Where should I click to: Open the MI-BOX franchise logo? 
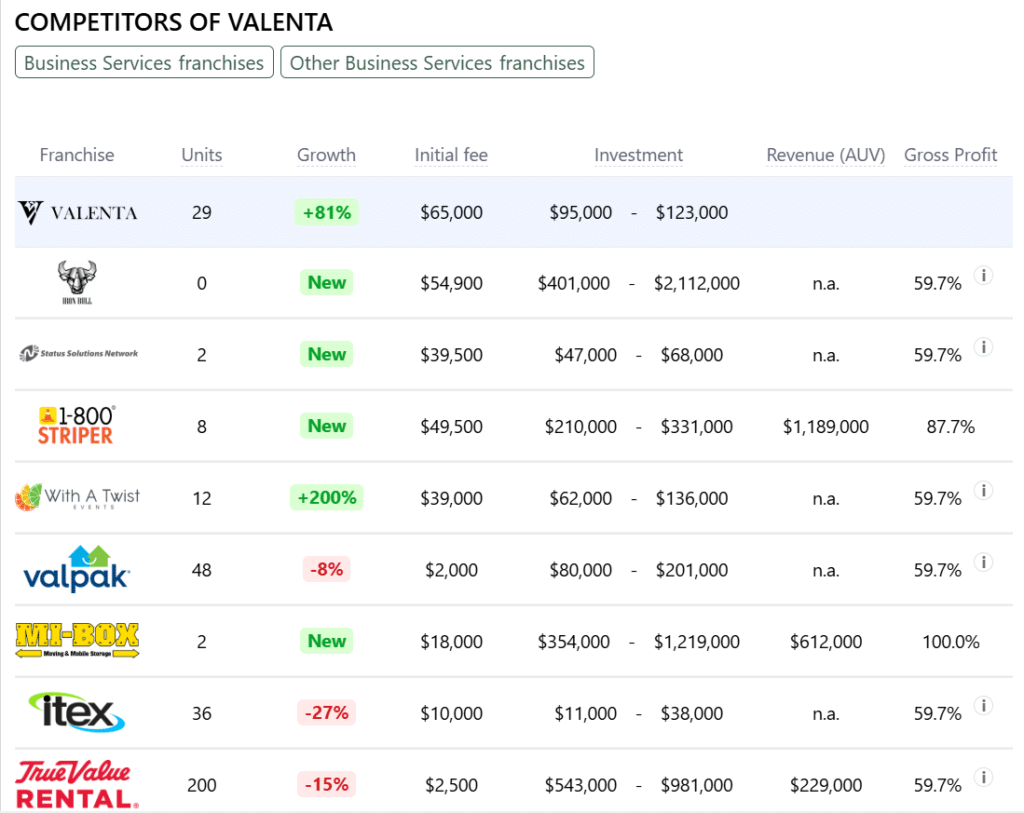(x=77, y=641)
